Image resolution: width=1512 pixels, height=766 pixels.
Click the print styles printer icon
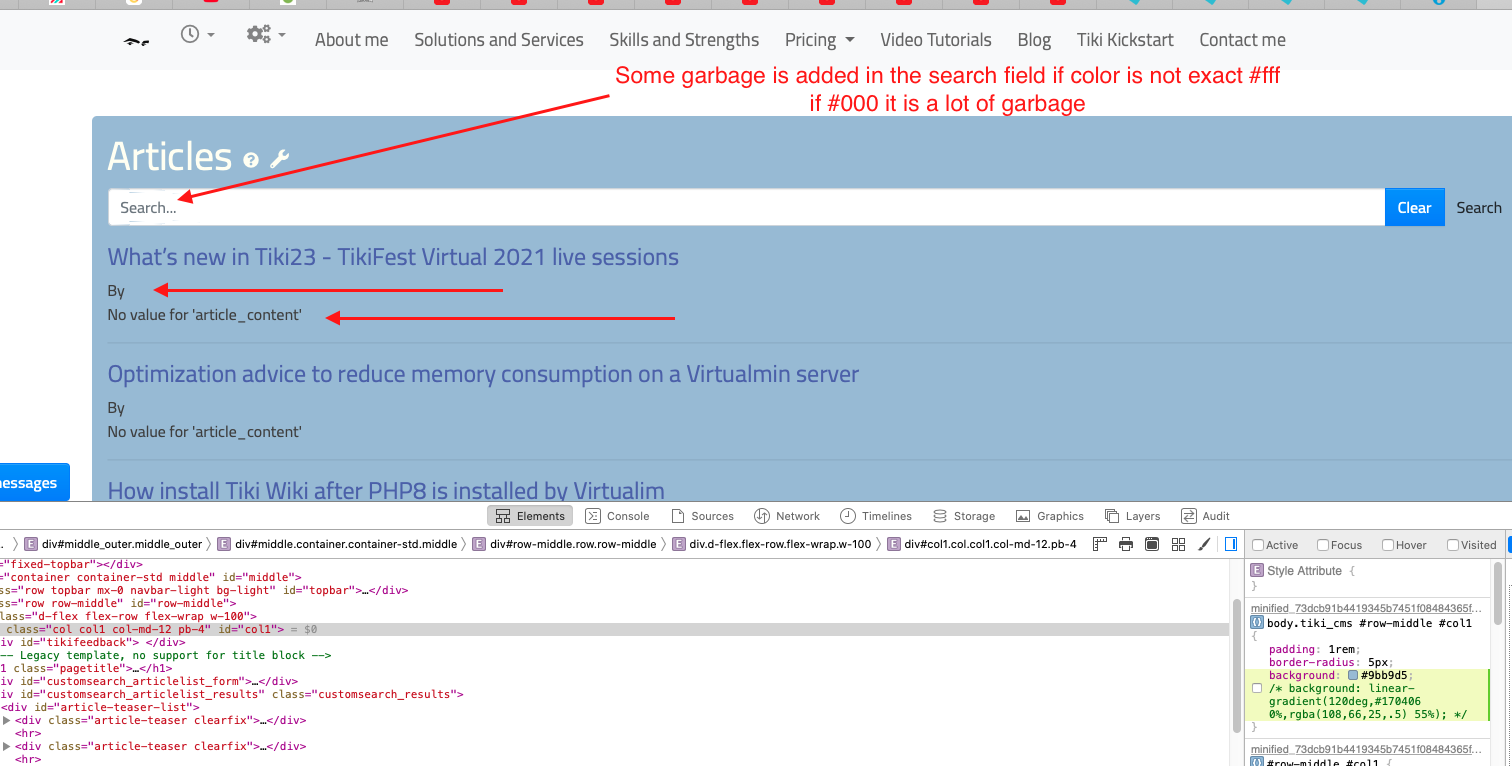pyautogui.click(x=1126, y=544)
